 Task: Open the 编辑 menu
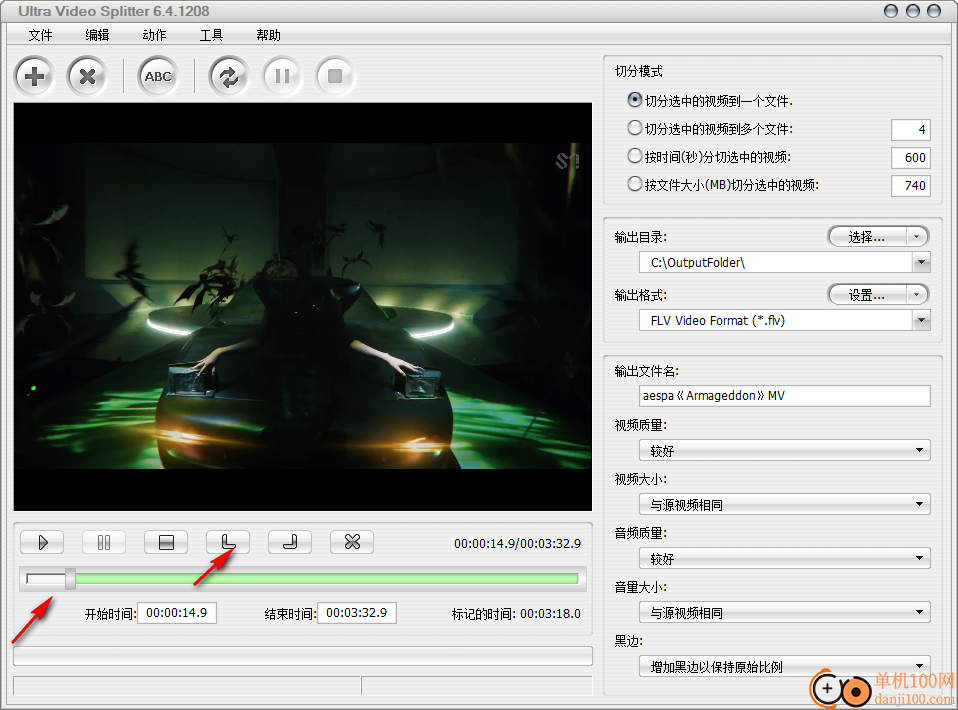pos(97,35)
